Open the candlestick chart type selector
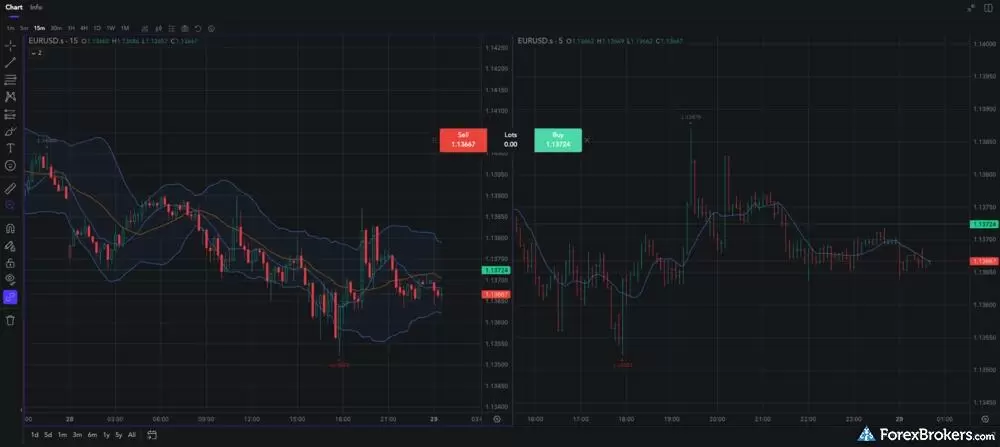The image size is (1000, 447). click(x=159, y=29)
